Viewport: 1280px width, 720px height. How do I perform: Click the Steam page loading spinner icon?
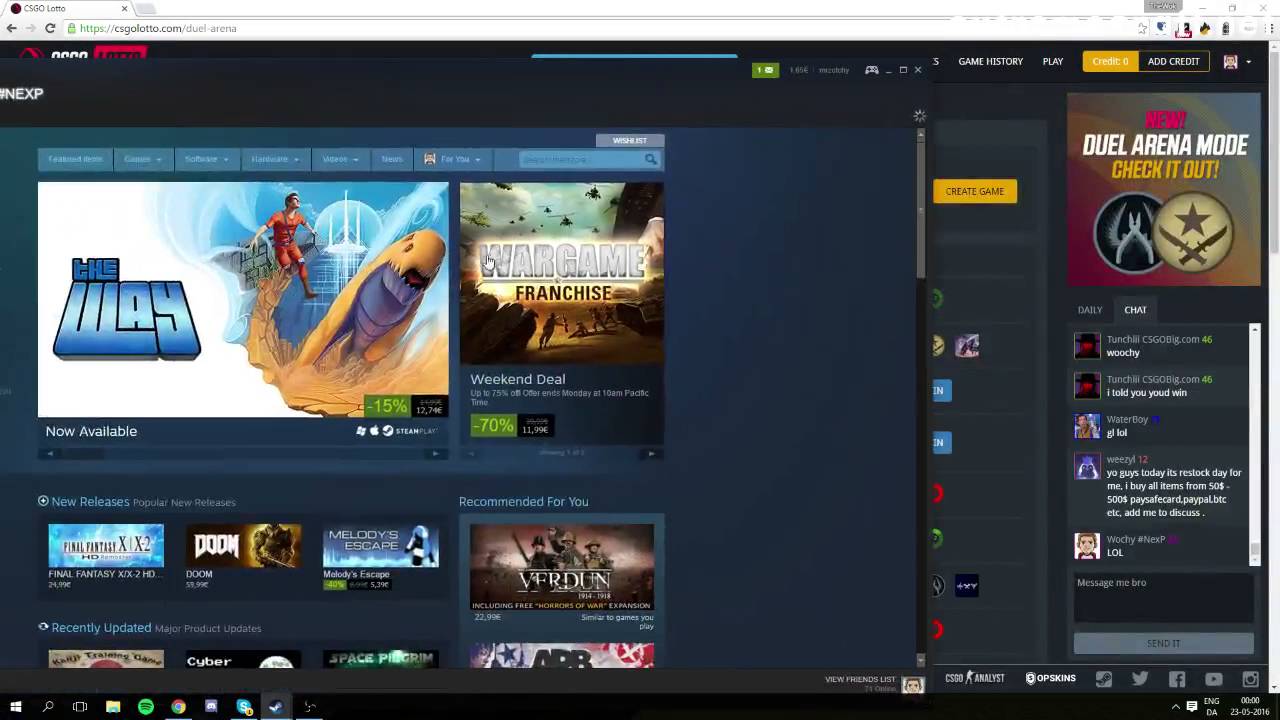click(x=919, y=116)
